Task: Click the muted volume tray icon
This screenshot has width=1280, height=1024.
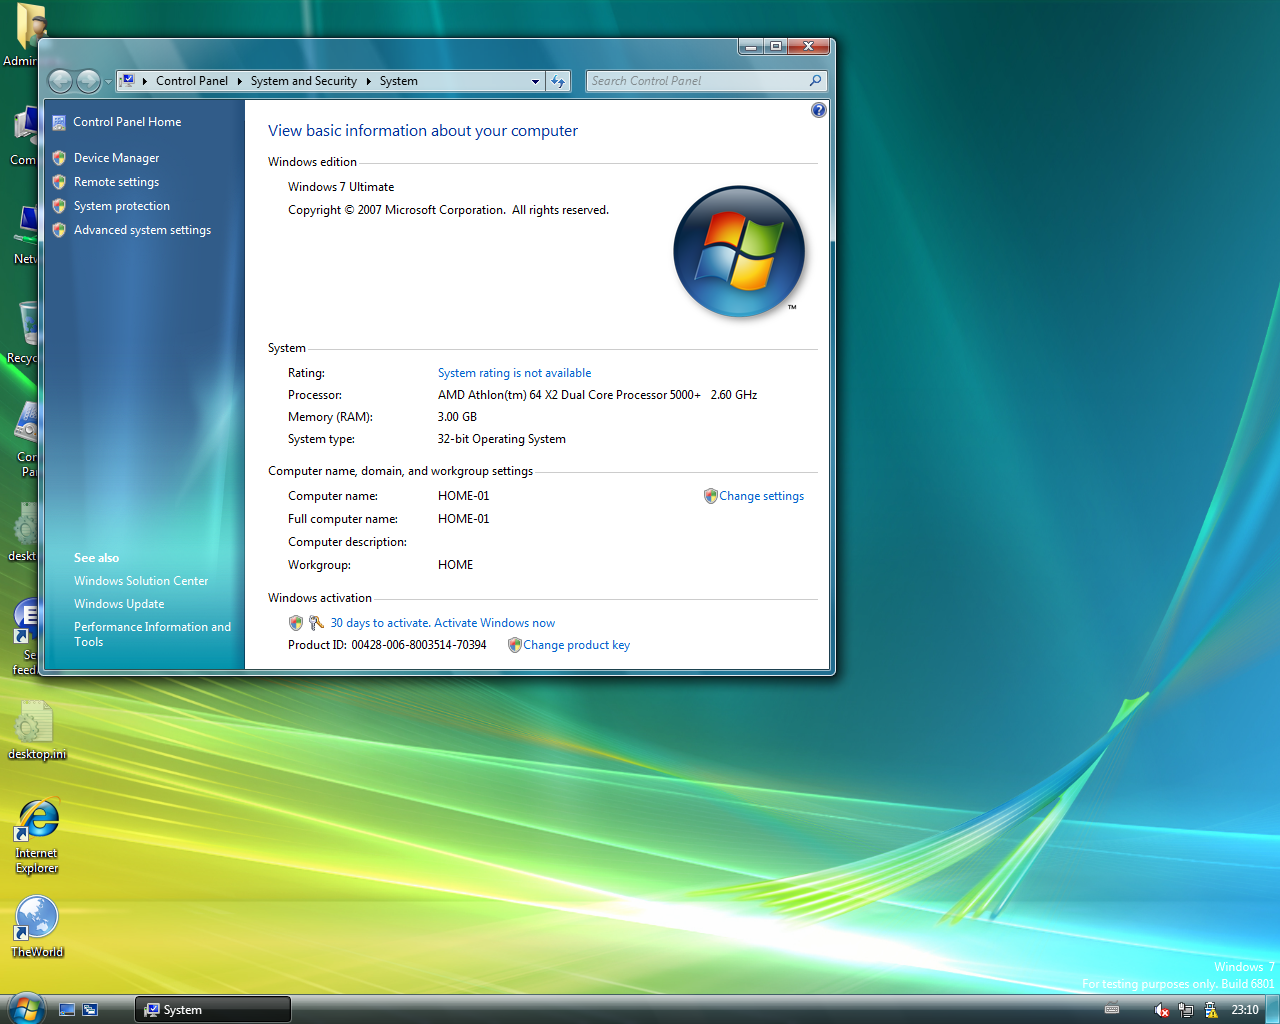Action: pyautogui.click(x=1161, y=1010)
